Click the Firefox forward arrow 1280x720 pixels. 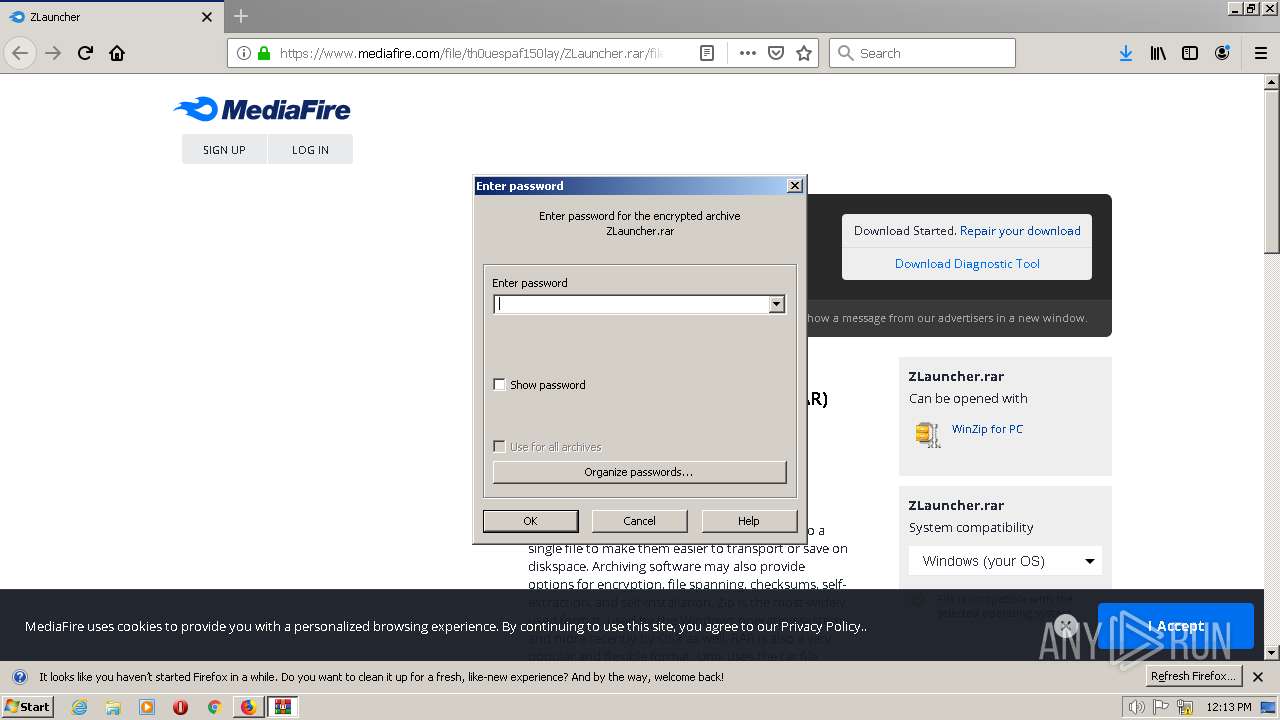point(53,53)
